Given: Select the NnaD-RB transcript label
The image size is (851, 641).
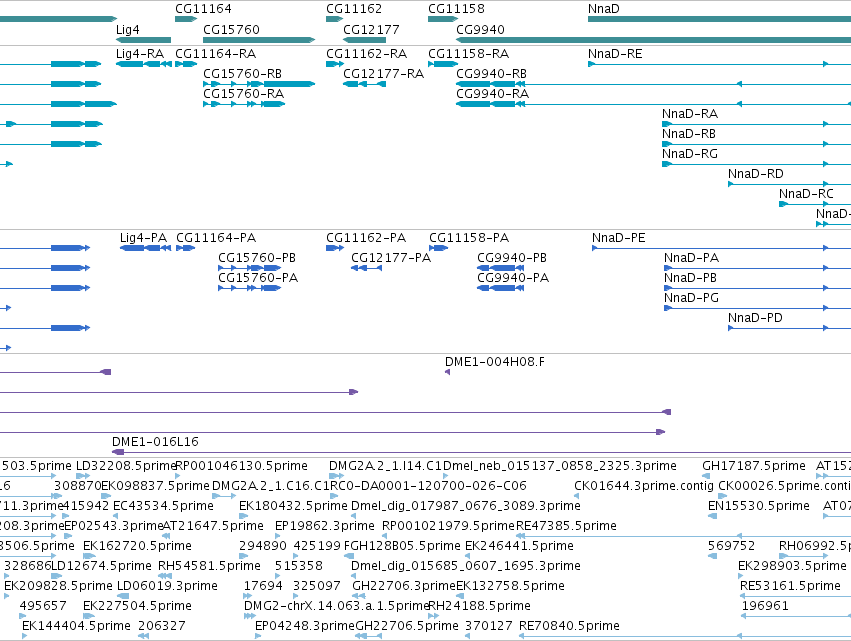Looking at the screenshot, I should tap(689, 134).
